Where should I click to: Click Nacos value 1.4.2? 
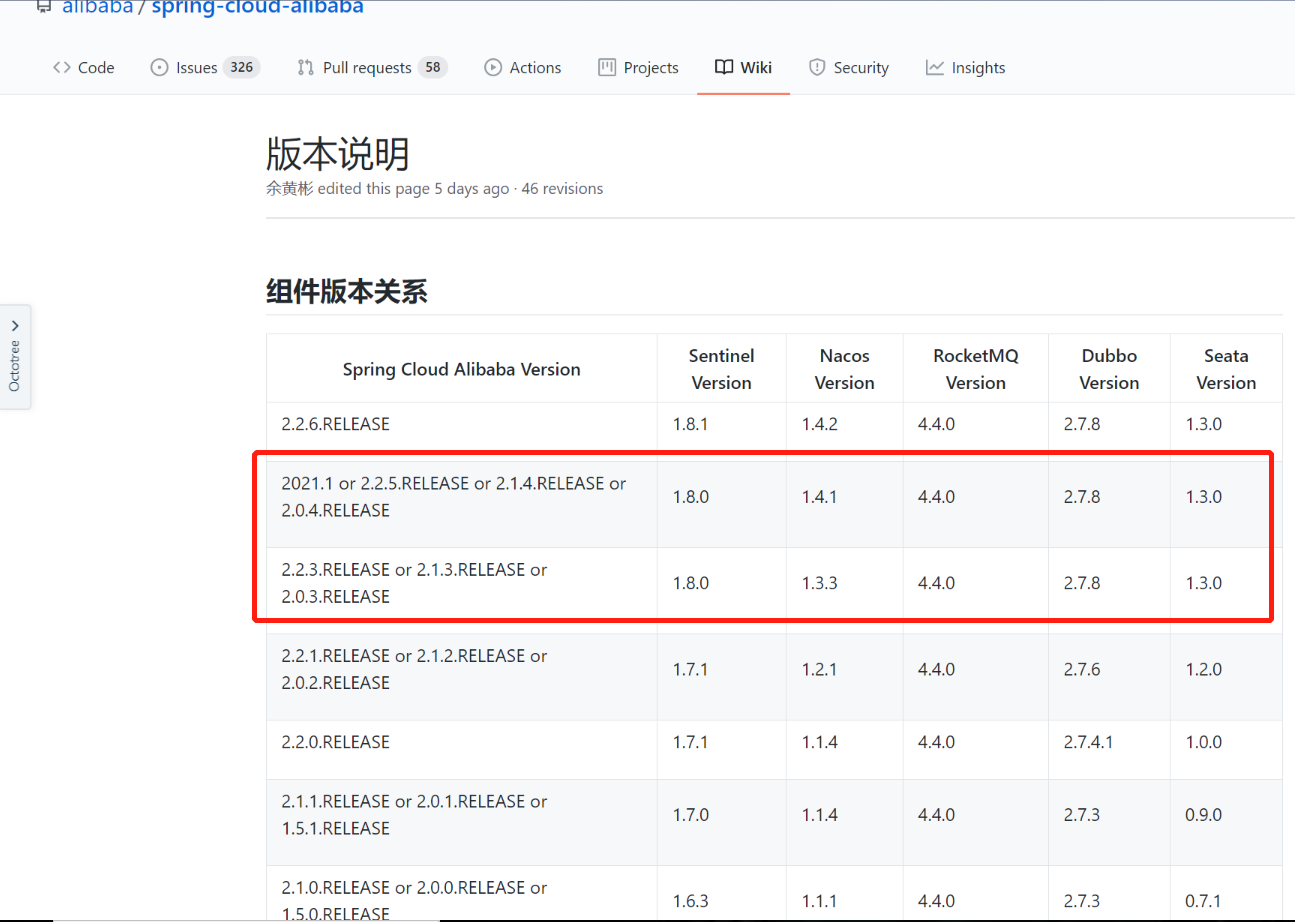[x=820, y=424]
